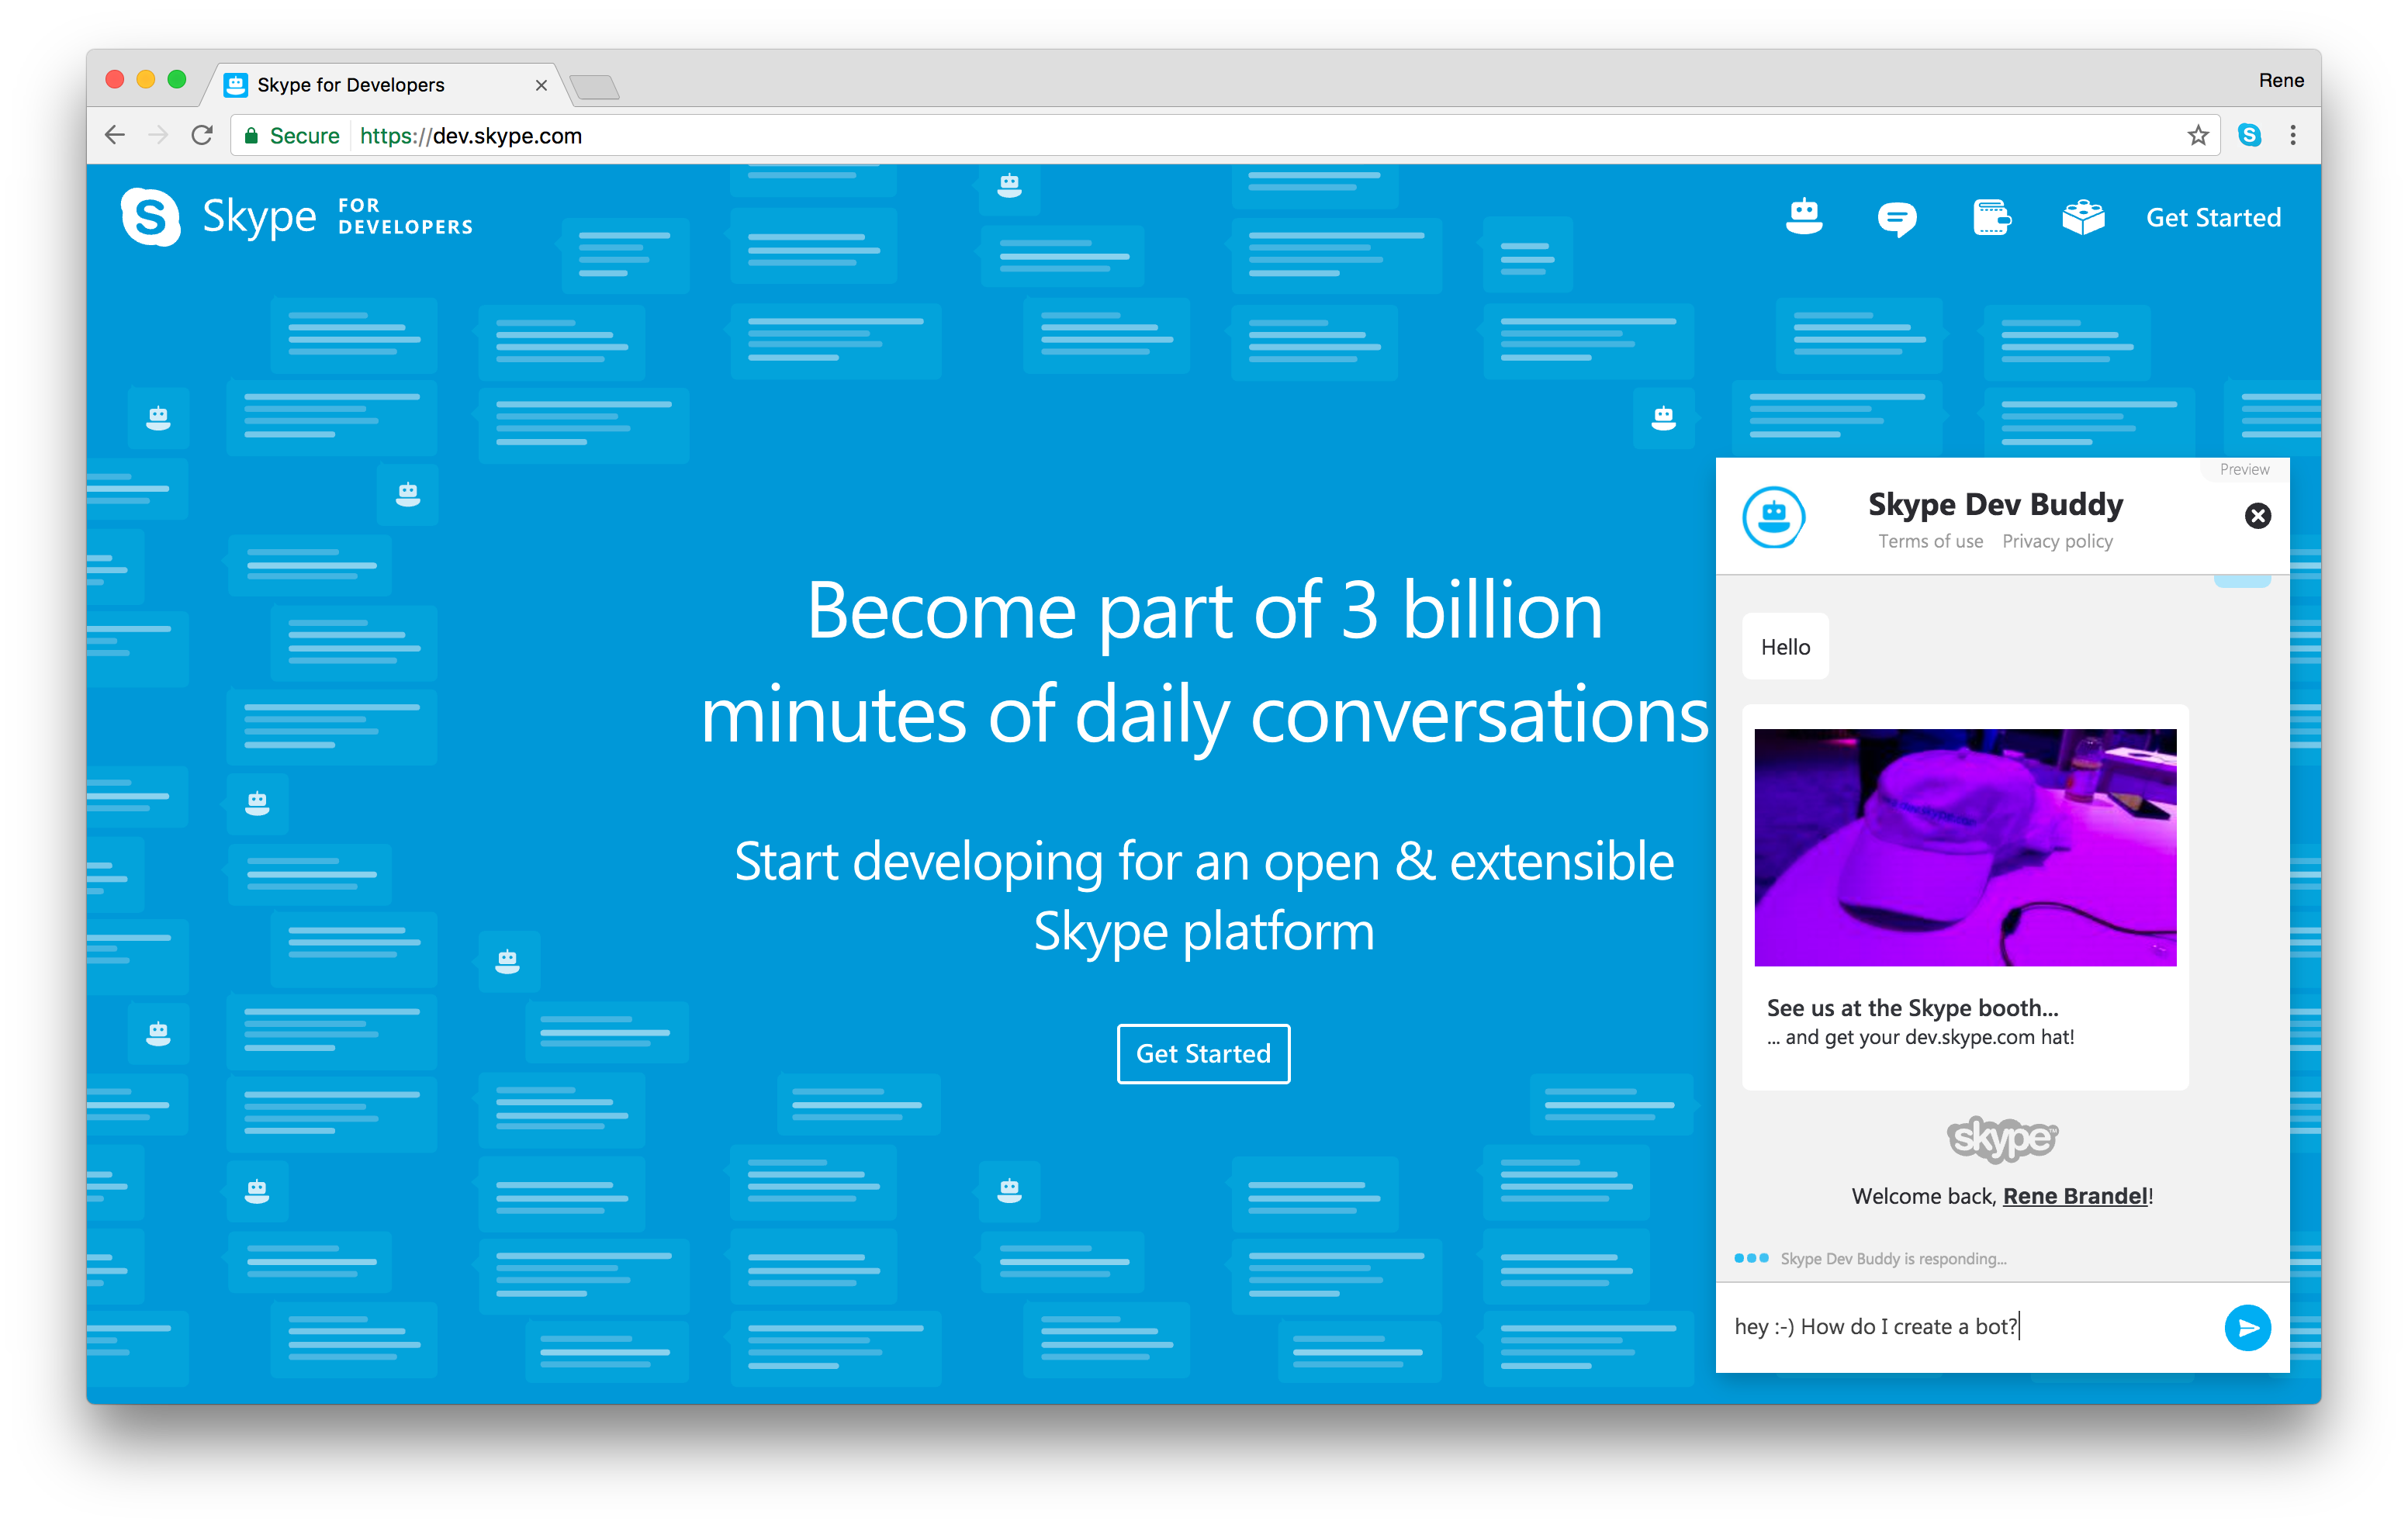The width and height of the screenshot is (2408, 1528).
Task: Open Chrome's three-dot menu
Action: pyautogui.click(x=2293, y=135)
